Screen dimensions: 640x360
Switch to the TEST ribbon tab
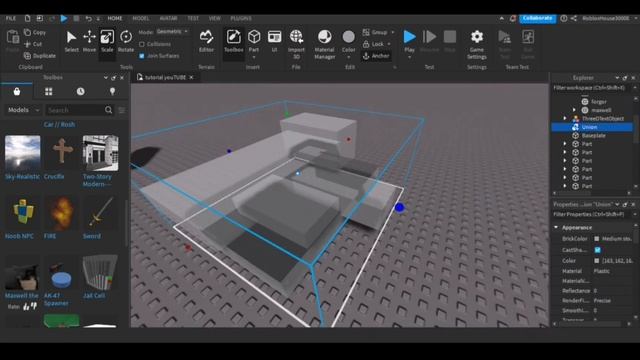pyautogui.click(x=193, y=18)
